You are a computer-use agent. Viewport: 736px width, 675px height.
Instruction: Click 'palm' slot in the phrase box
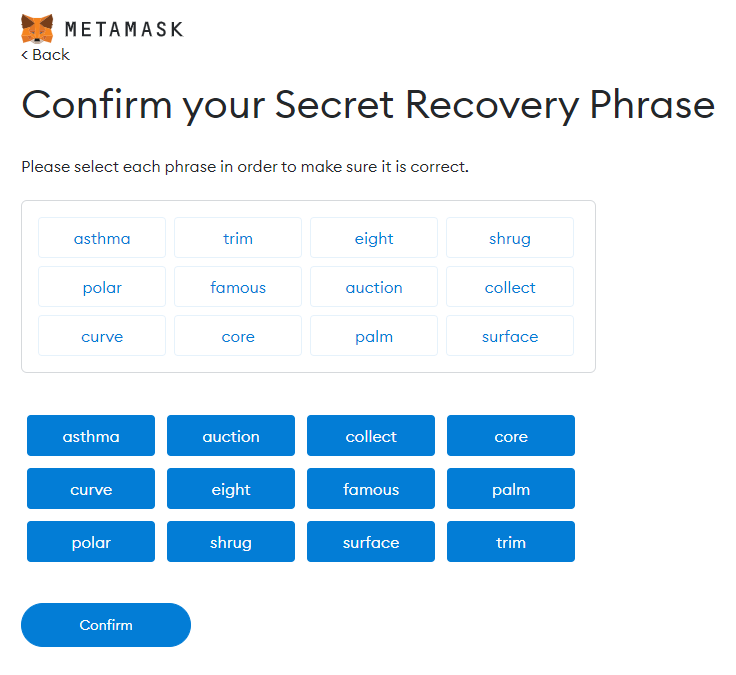(374, 336)
